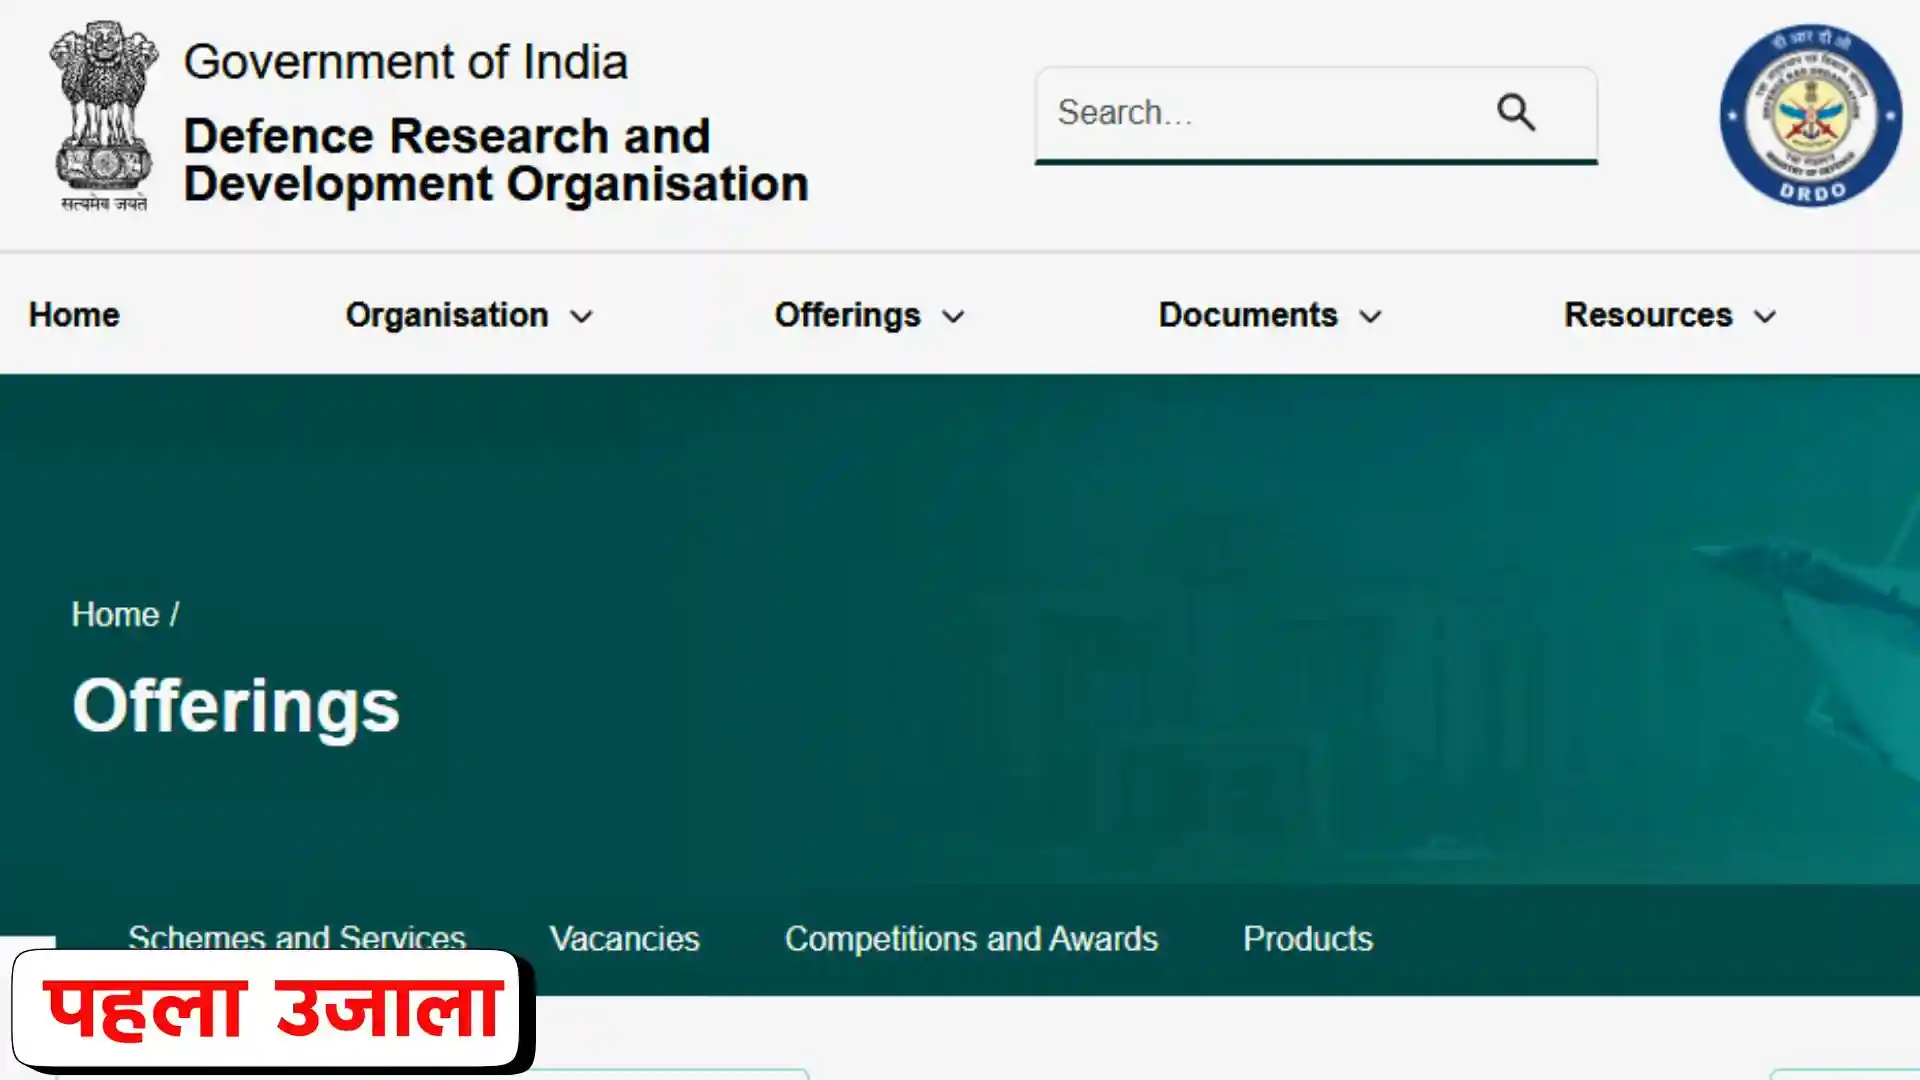Click the Documents menu entry
Image resolution: width=1920 pixels, height=1080 pixels.
point(1248,314)
